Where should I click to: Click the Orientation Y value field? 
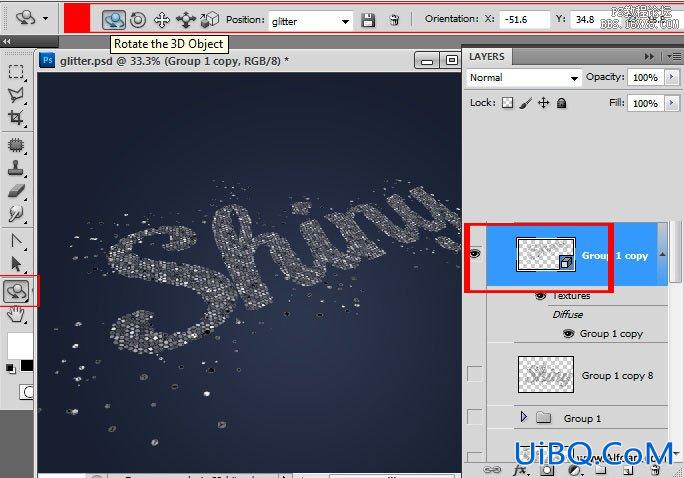pyautogui.click(x=587, y=20)
